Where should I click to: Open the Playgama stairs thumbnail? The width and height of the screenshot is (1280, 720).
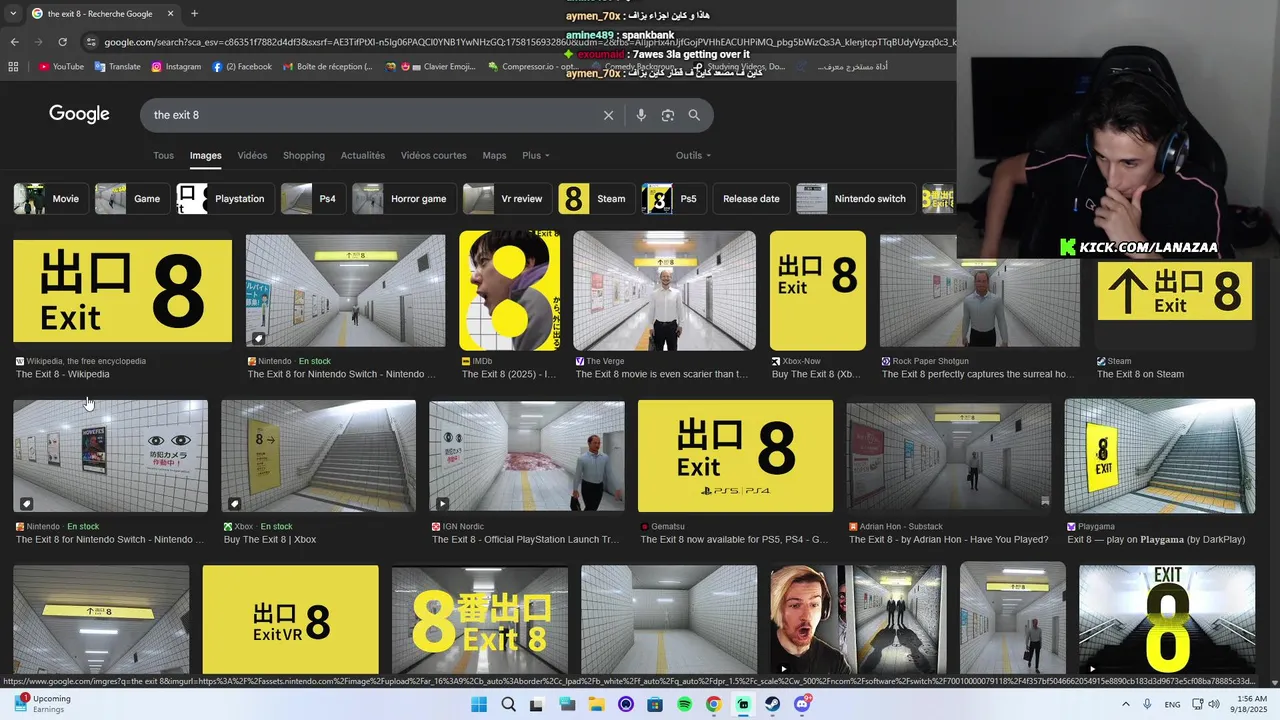(1160, 456)
